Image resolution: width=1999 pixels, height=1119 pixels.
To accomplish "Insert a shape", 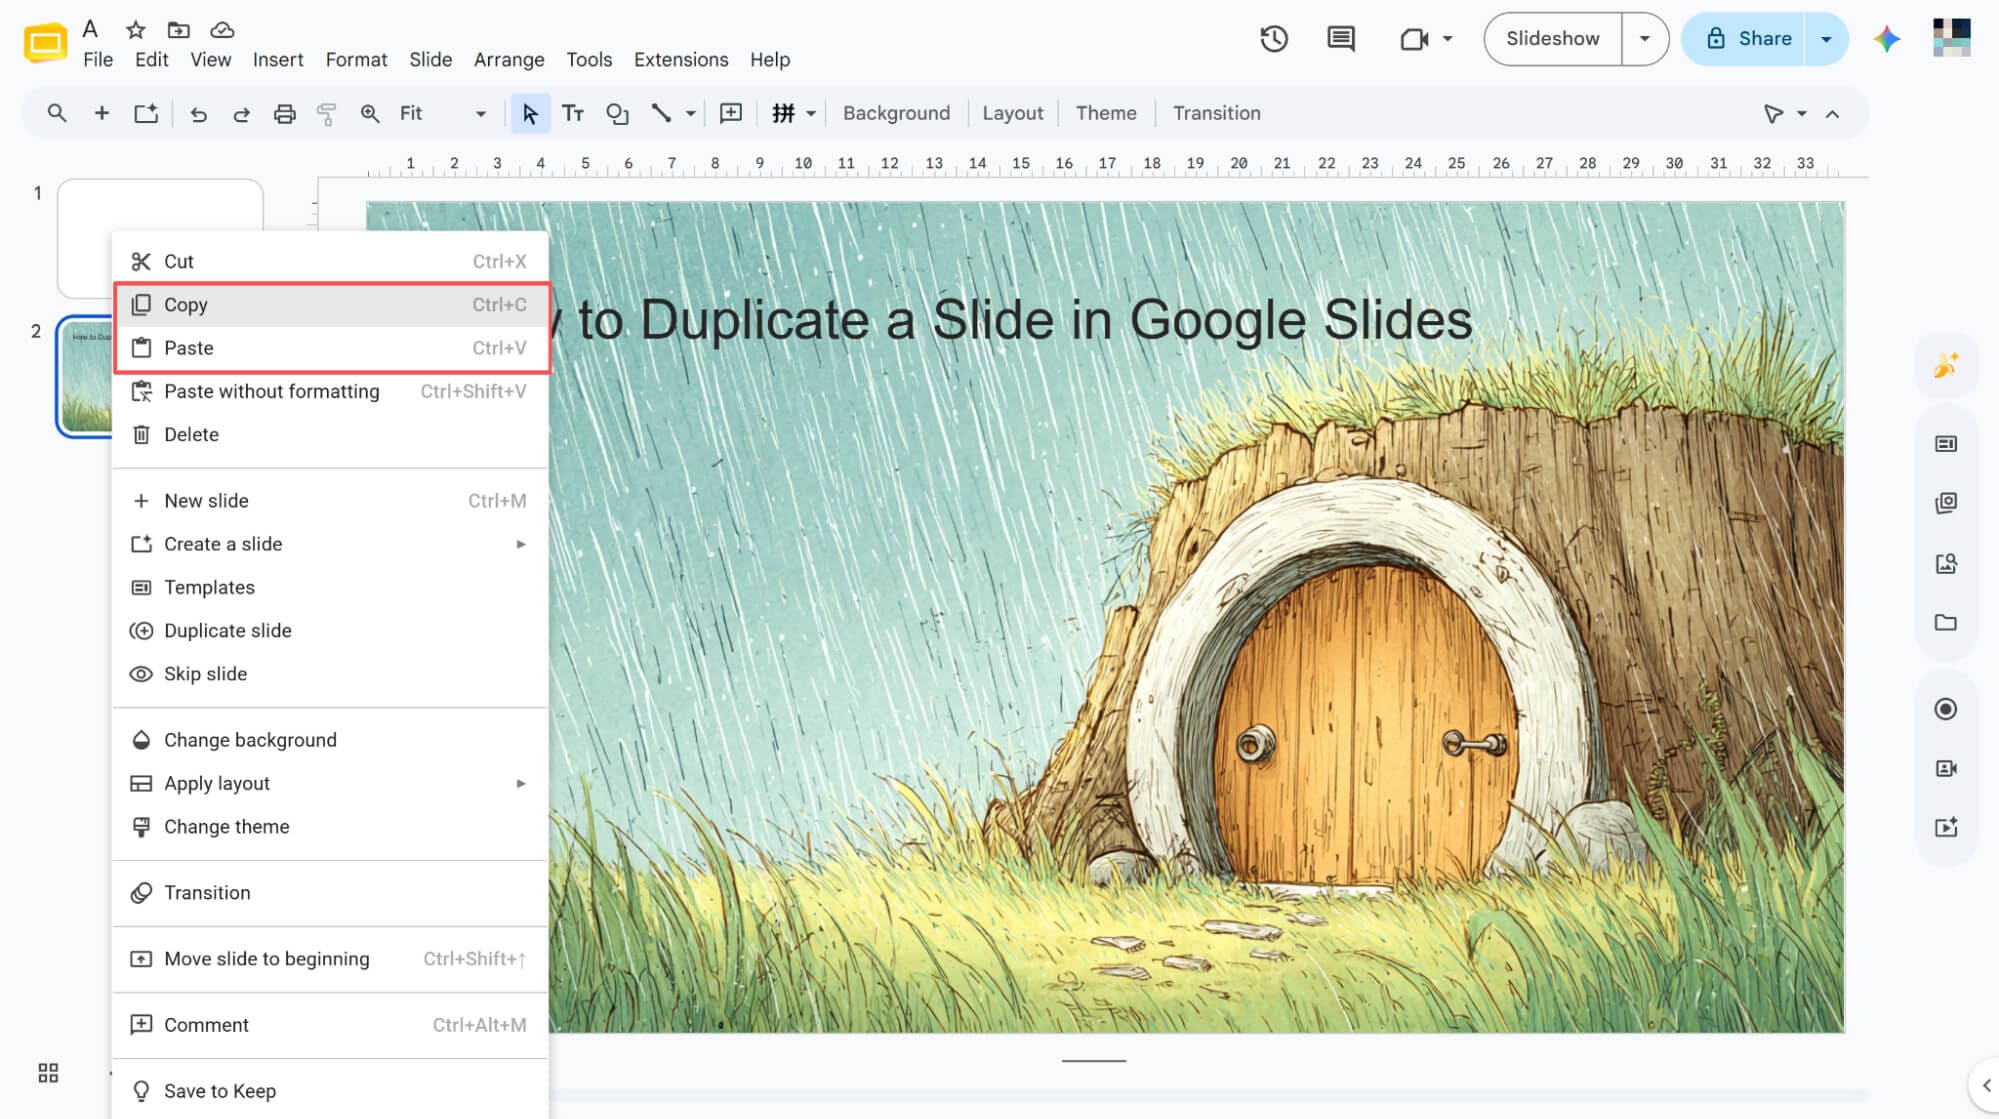I will tap(618, 114).
